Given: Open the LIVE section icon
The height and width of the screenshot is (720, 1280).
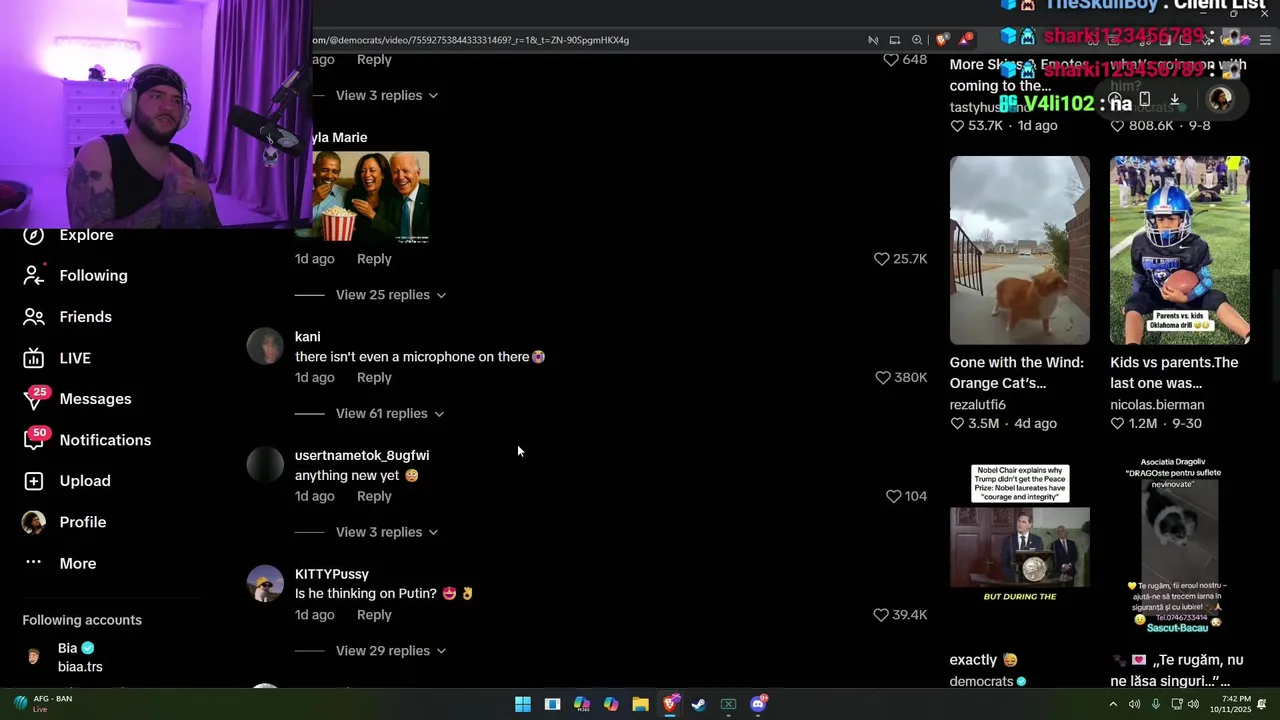Looking at the screenshot, I should pos(34,358).
